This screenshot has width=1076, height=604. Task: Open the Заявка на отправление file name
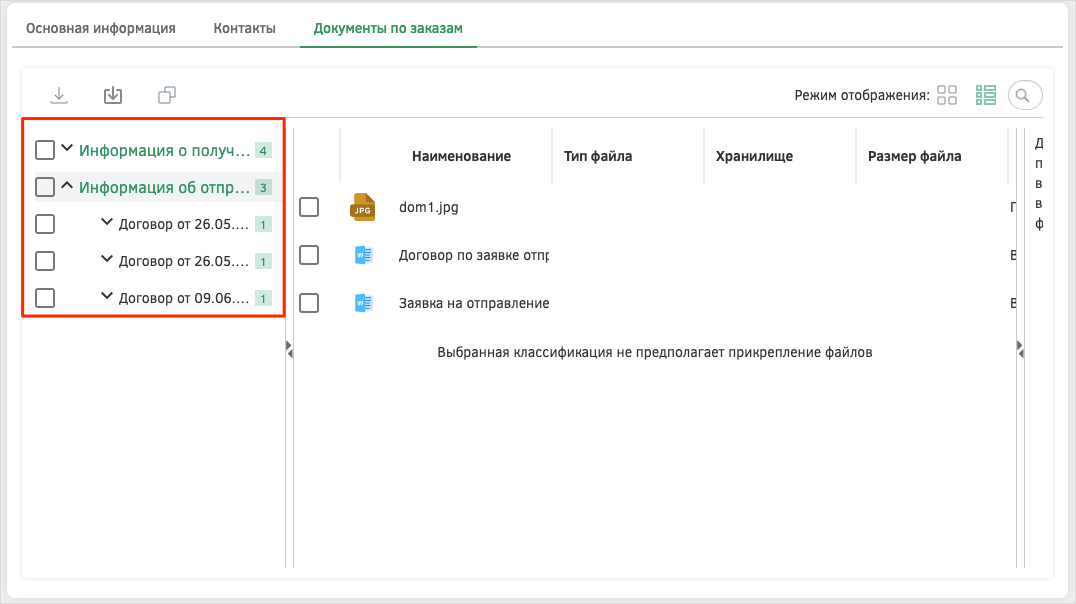[474, 303]
